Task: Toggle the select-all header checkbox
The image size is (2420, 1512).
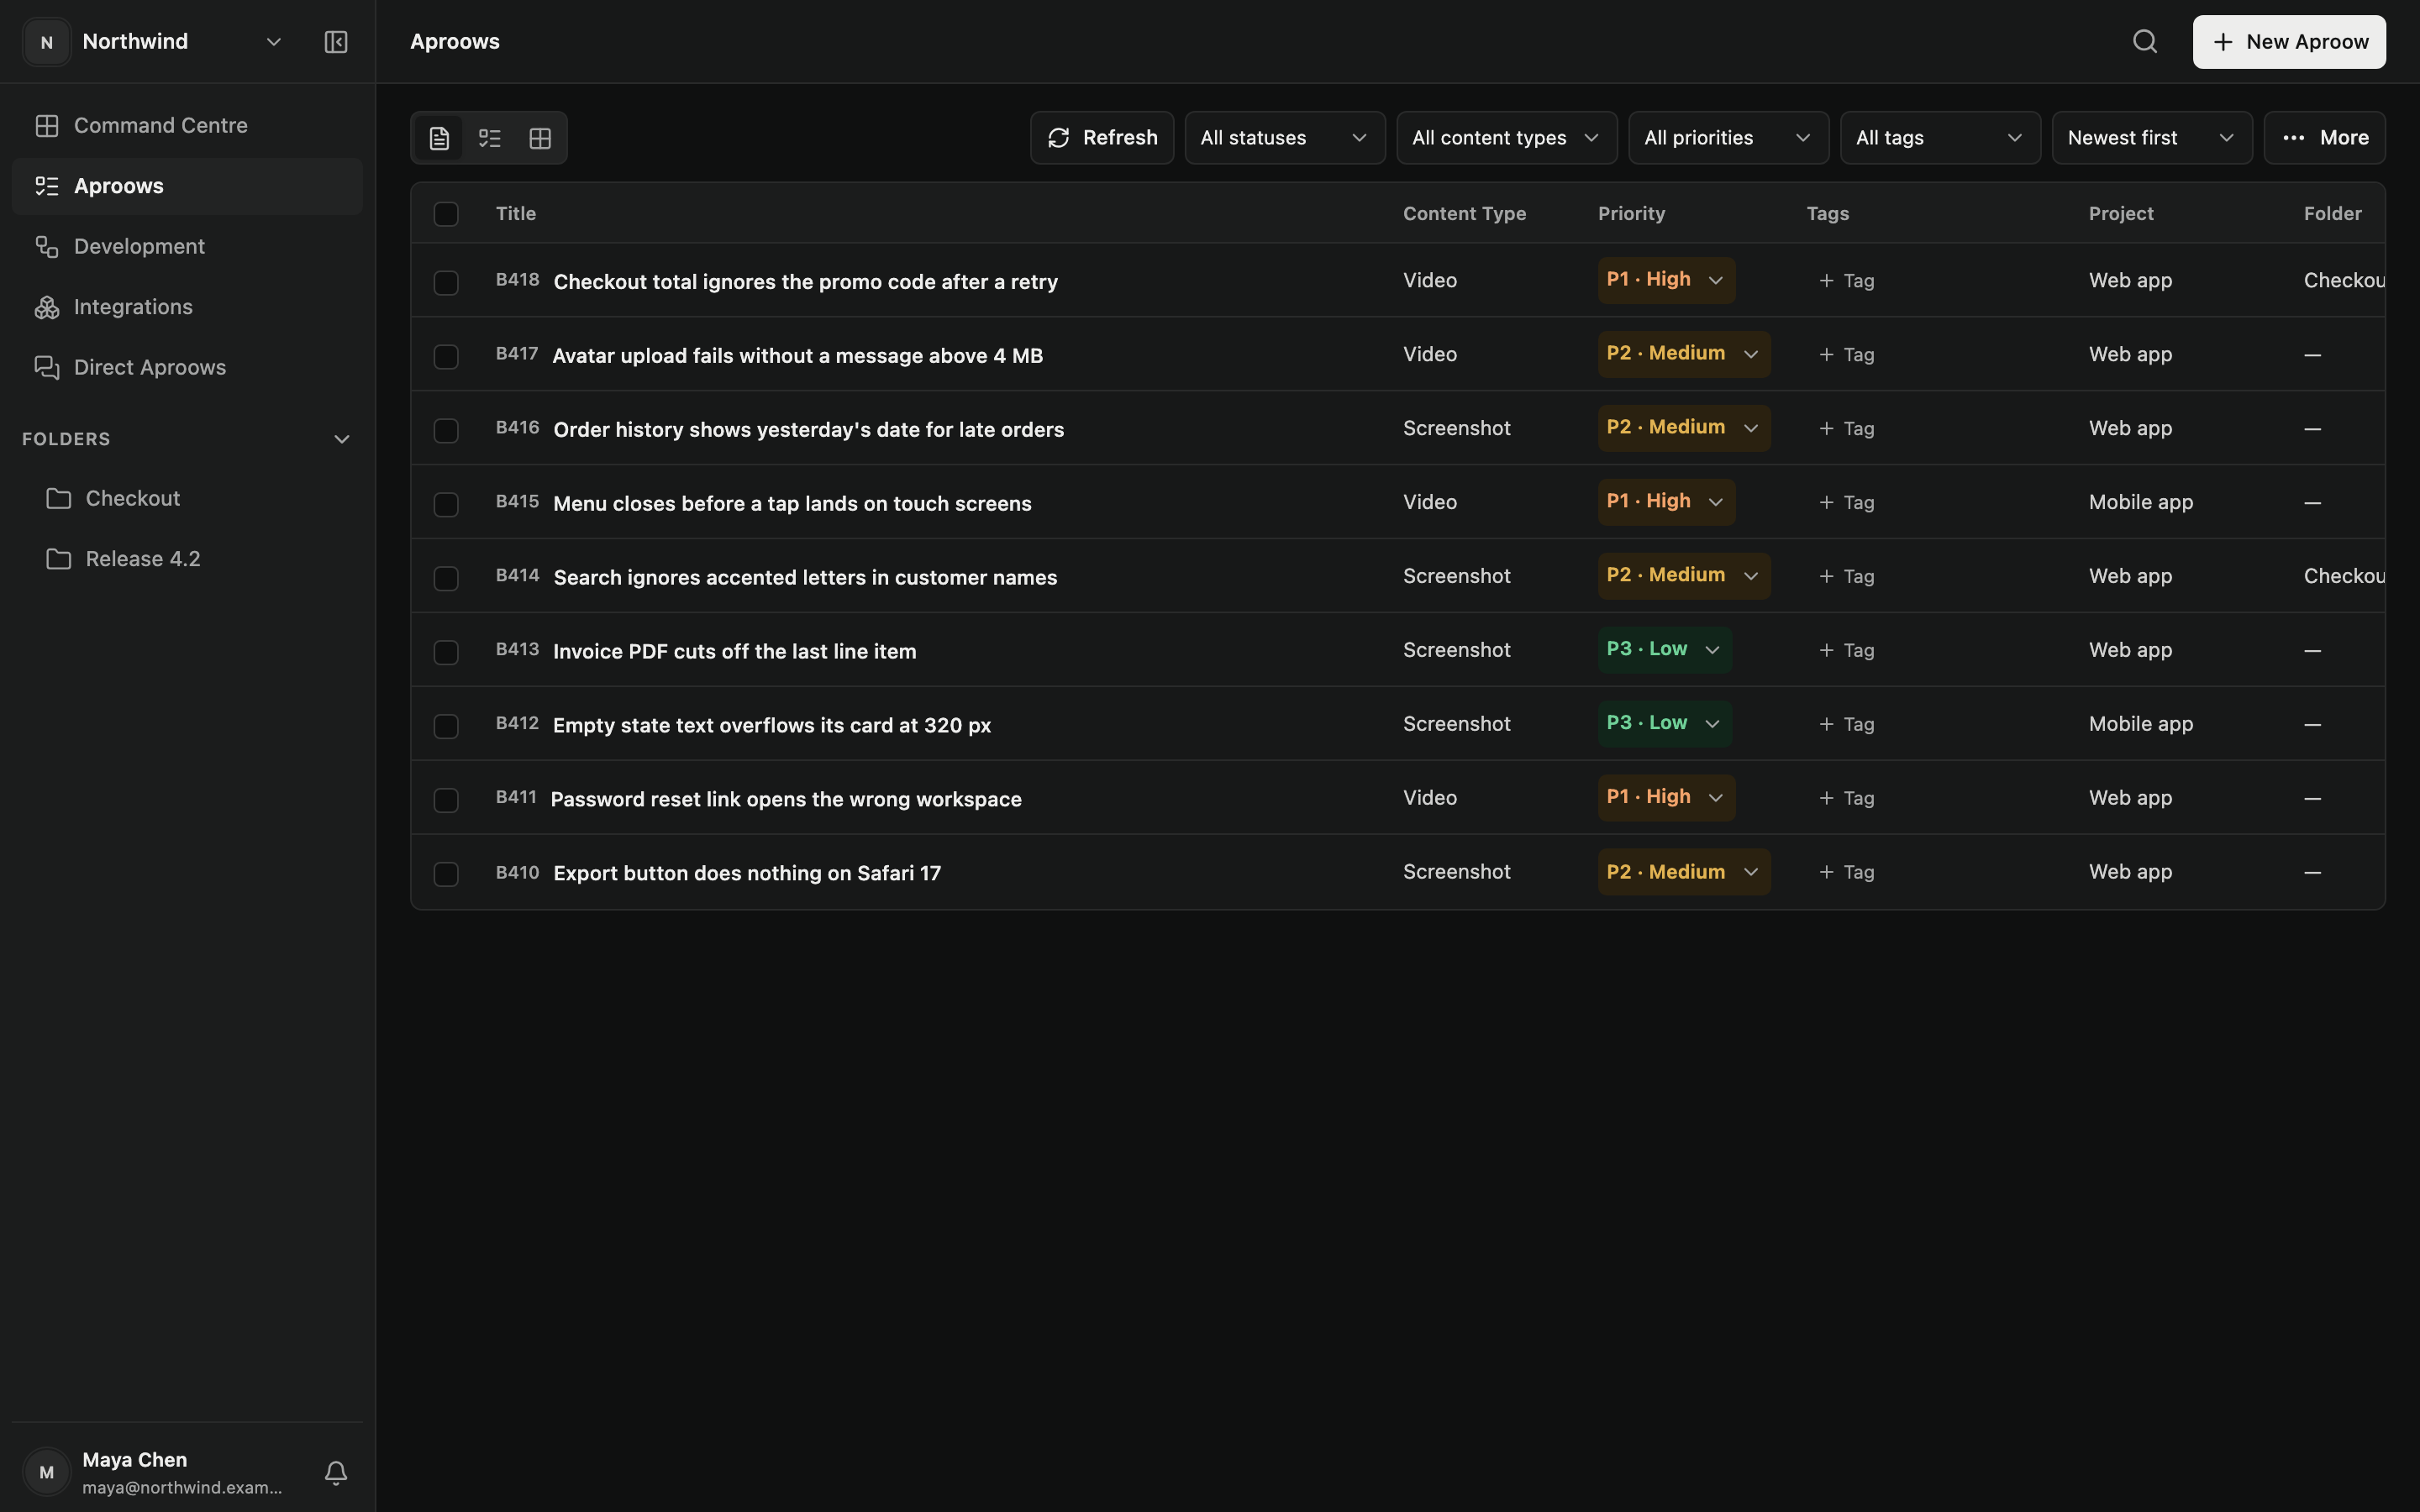Action: tap(446, 214)
